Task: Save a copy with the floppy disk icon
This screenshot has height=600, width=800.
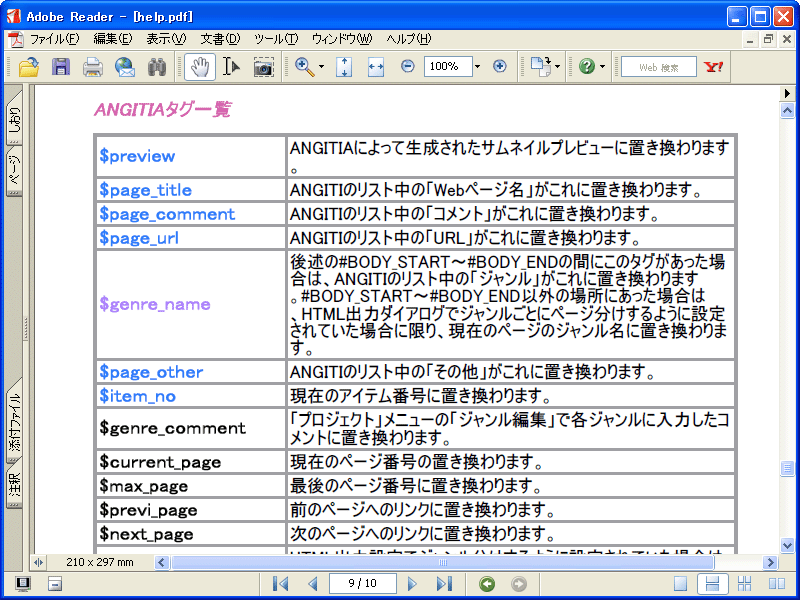Action: click(61, 67)
